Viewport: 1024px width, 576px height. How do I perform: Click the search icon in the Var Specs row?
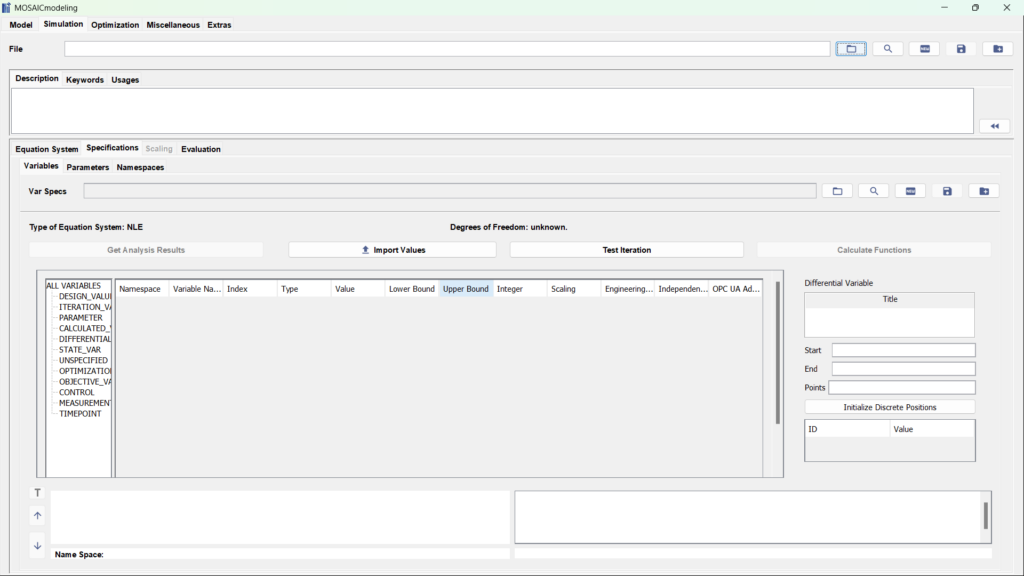pos(874,190)
